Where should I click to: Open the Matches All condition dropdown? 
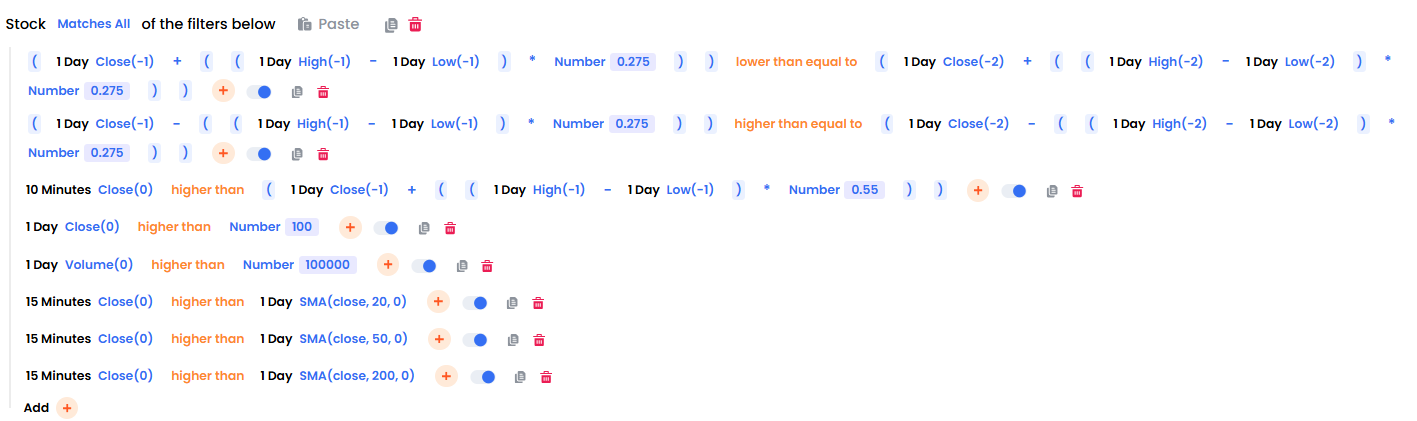click(94, 24)
